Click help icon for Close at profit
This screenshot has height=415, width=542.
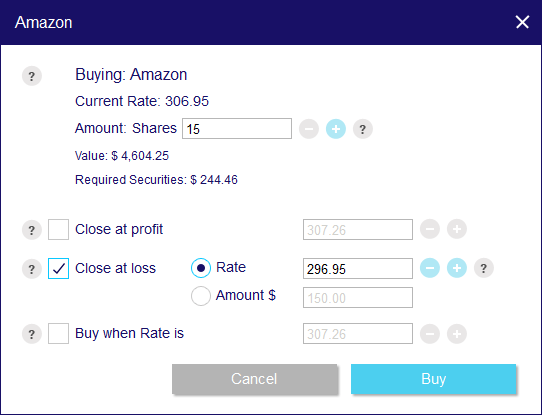click(x=32, y=229)
